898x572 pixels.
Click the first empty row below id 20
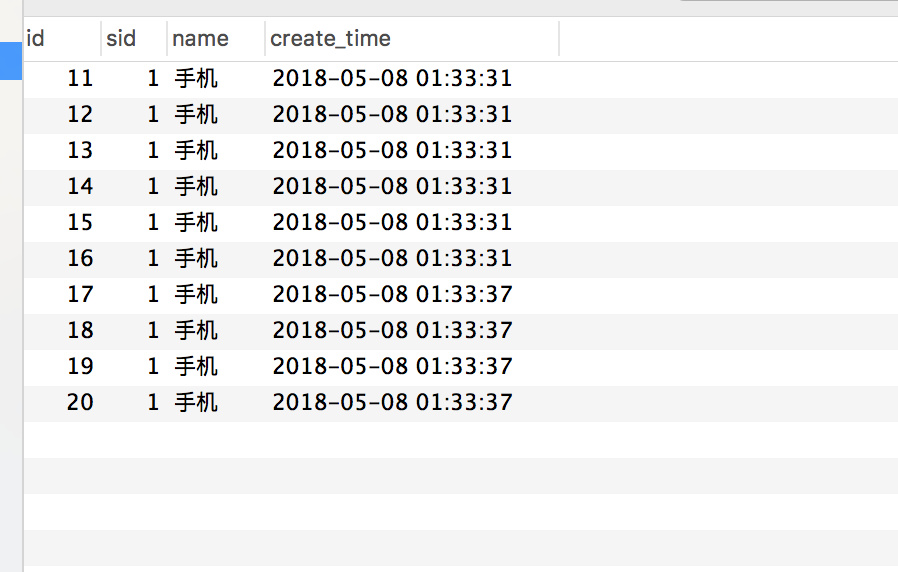pyautogui.click(x=461, y=440)
